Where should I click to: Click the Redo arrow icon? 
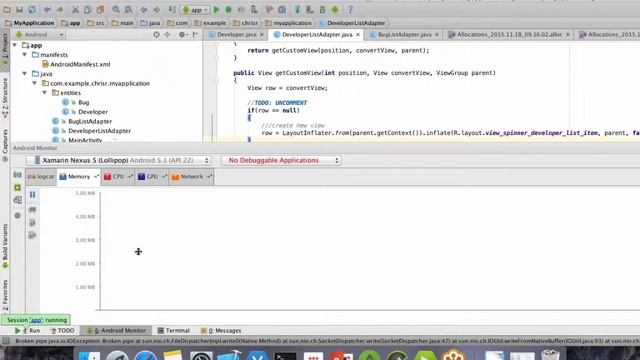tap(60, 9)
